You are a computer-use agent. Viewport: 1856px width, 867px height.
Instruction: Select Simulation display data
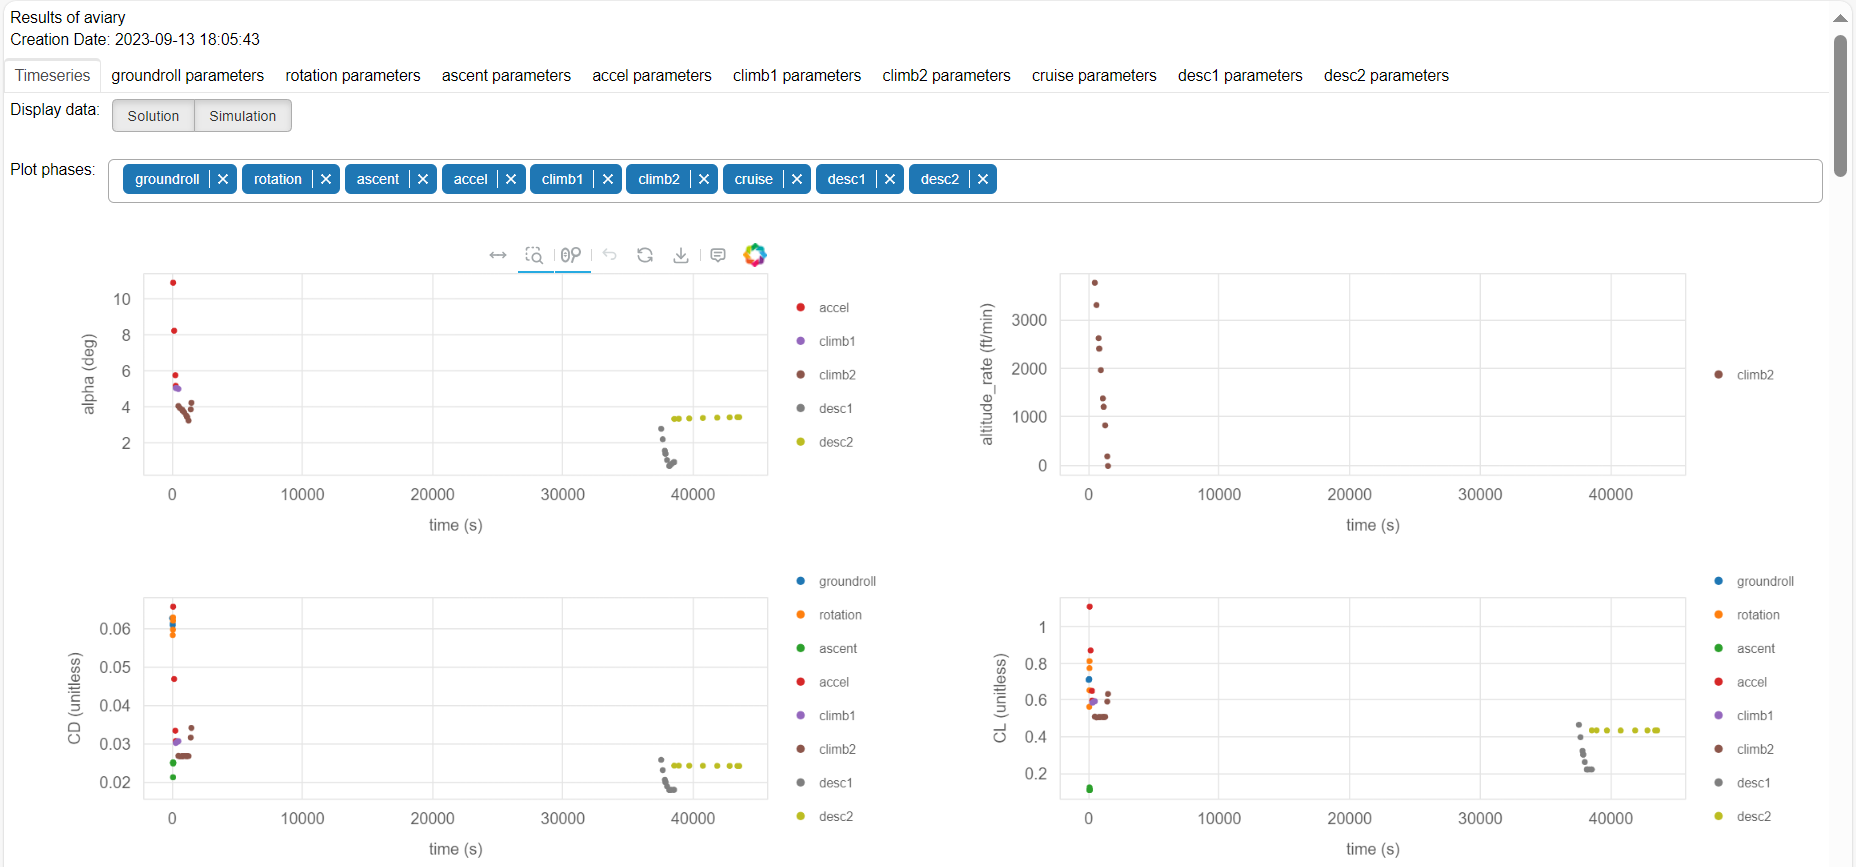[243, 116]
